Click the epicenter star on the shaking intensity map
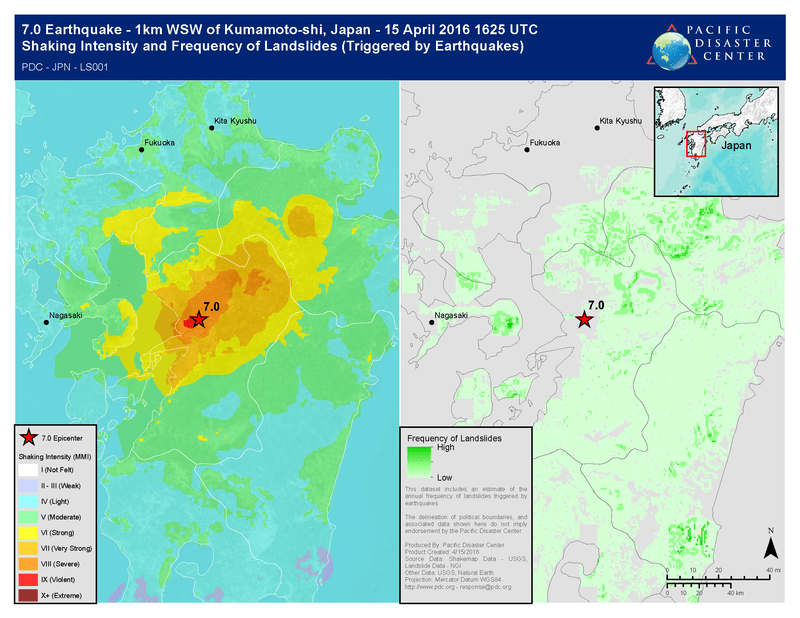 pyautogui.click(x=198, y=320)
